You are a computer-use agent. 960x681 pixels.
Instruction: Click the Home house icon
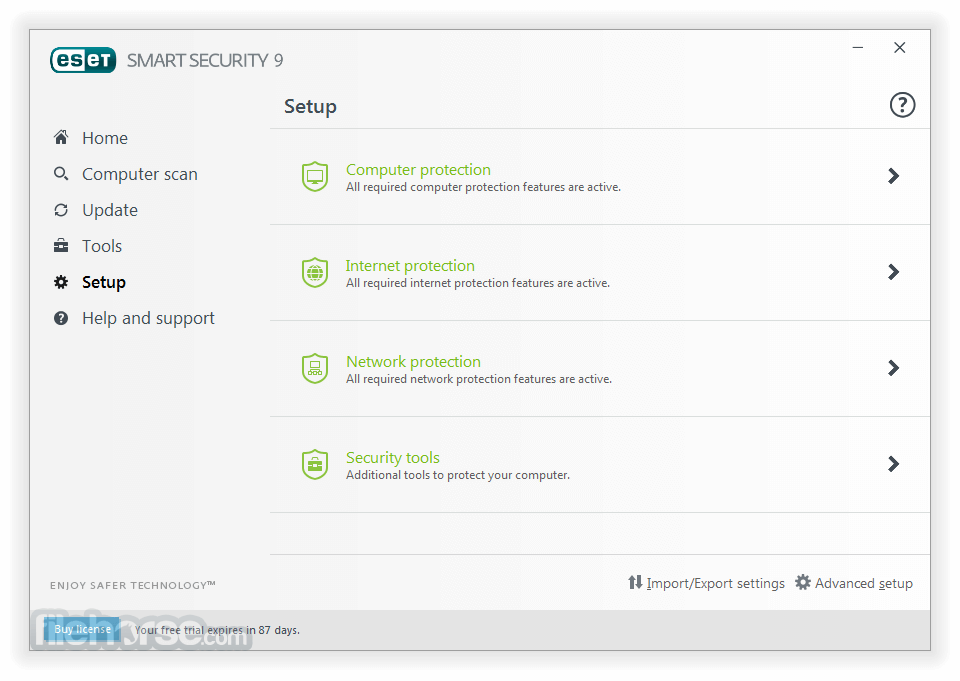tap(61, 137)
